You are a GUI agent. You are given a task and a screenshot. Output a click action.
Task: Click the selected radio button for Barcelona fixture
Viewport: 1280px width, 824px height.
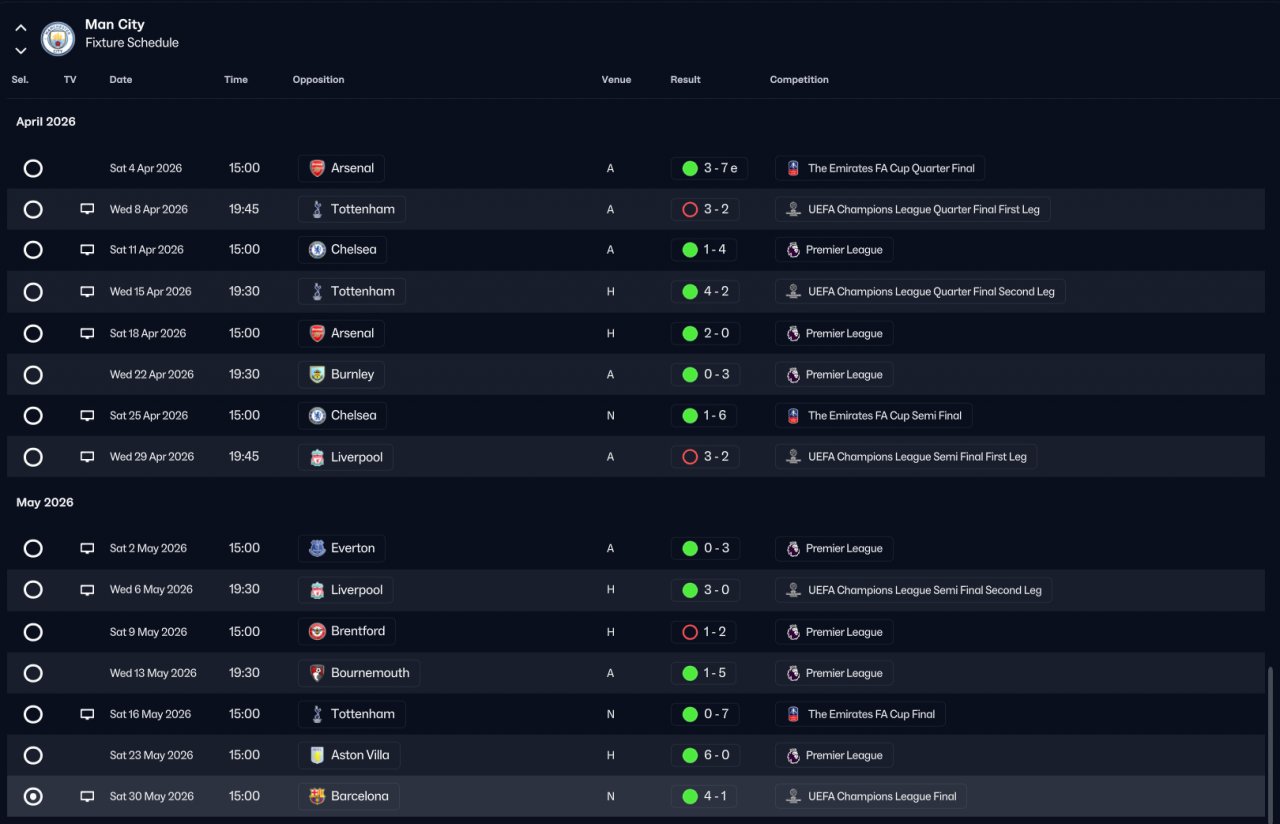(x=33, y=797)
